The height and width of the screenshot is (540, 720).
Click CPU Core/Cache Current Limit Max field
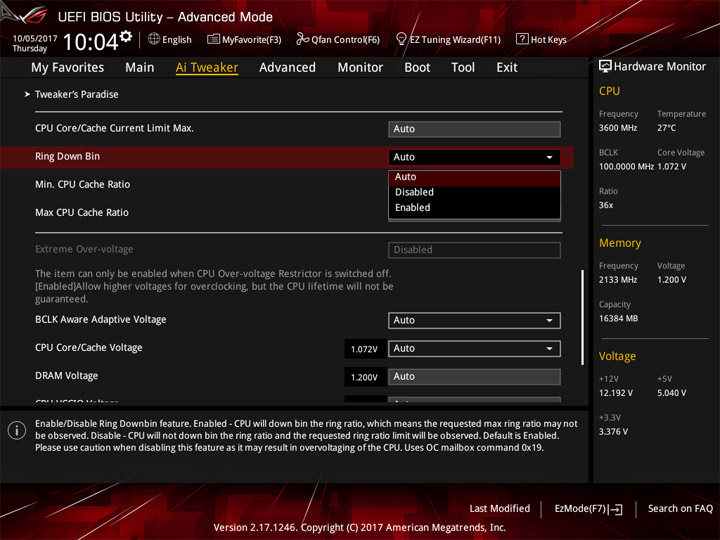point(474,129)
